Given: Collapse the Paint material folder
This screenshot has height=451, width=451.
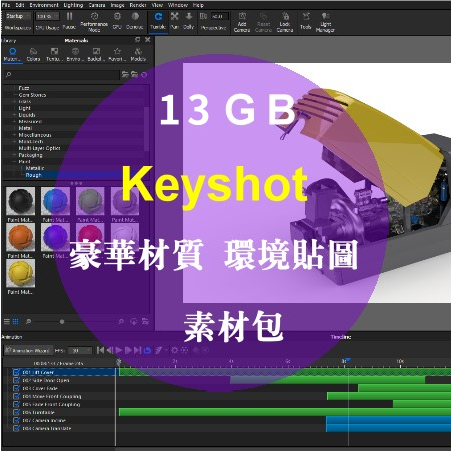Looking at the screenshot, I should tap(14, 162).
